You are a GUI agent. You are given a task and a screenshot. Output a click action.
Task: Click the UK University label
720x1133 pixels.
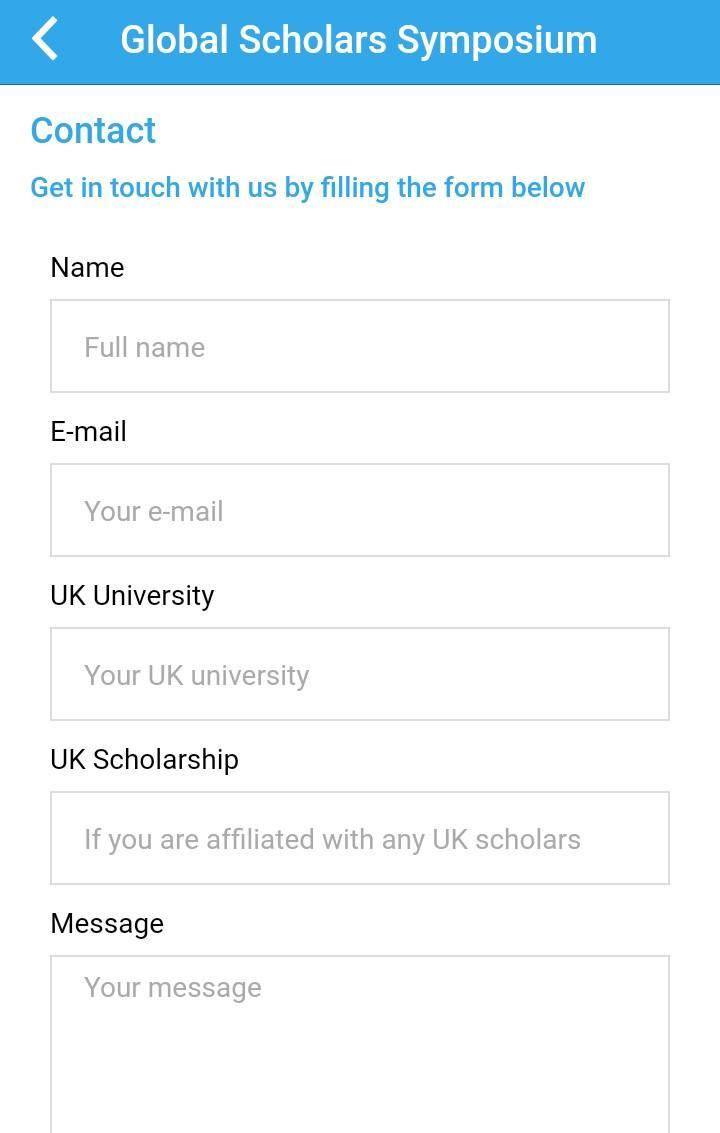[x=132, y=595]
